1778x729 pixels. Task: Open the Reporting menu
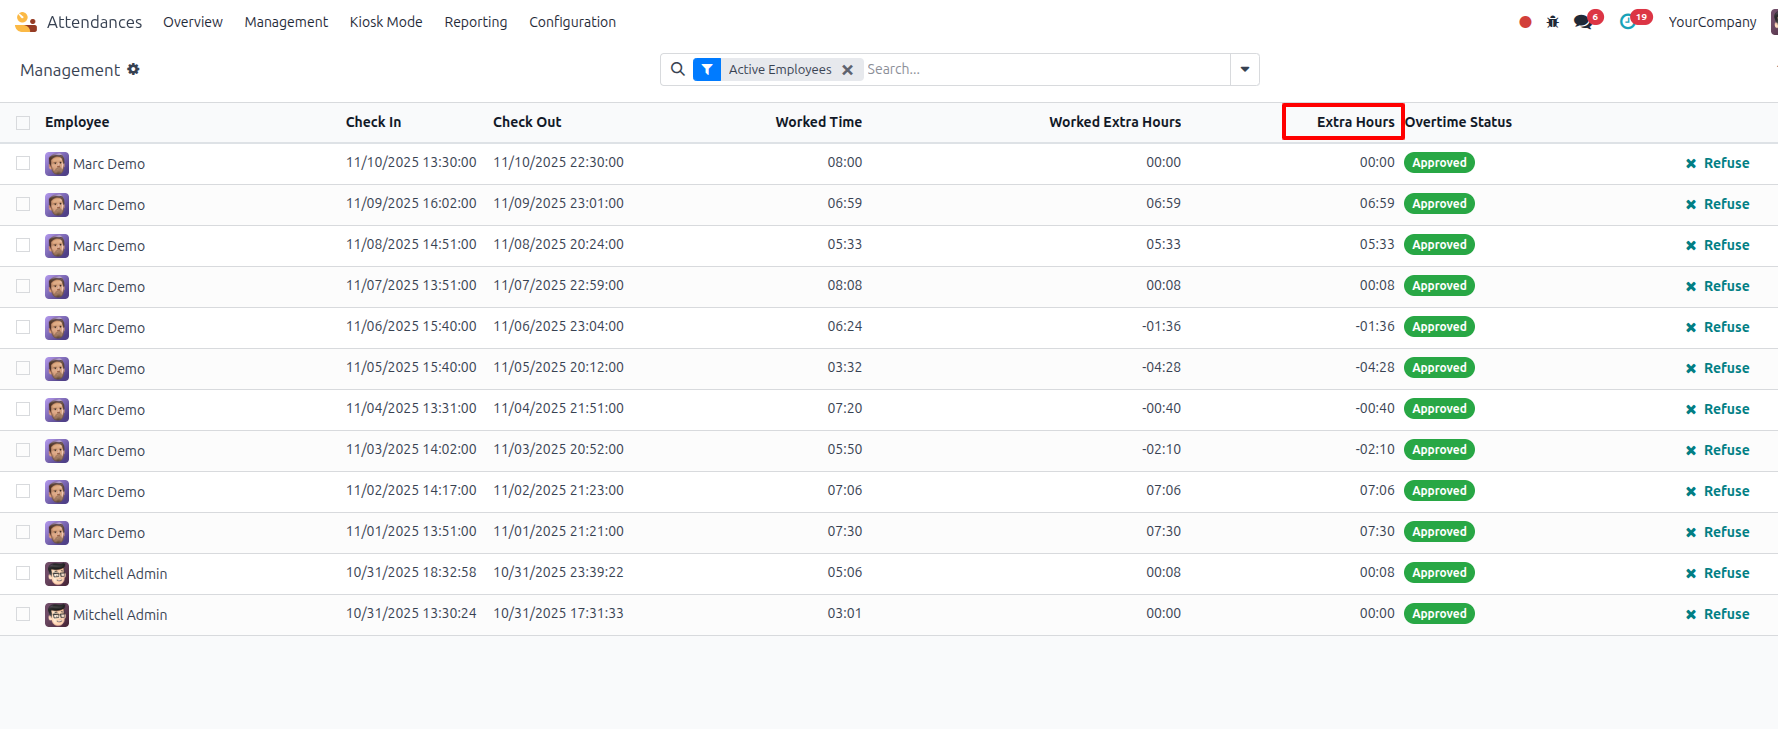pos(475,22)
